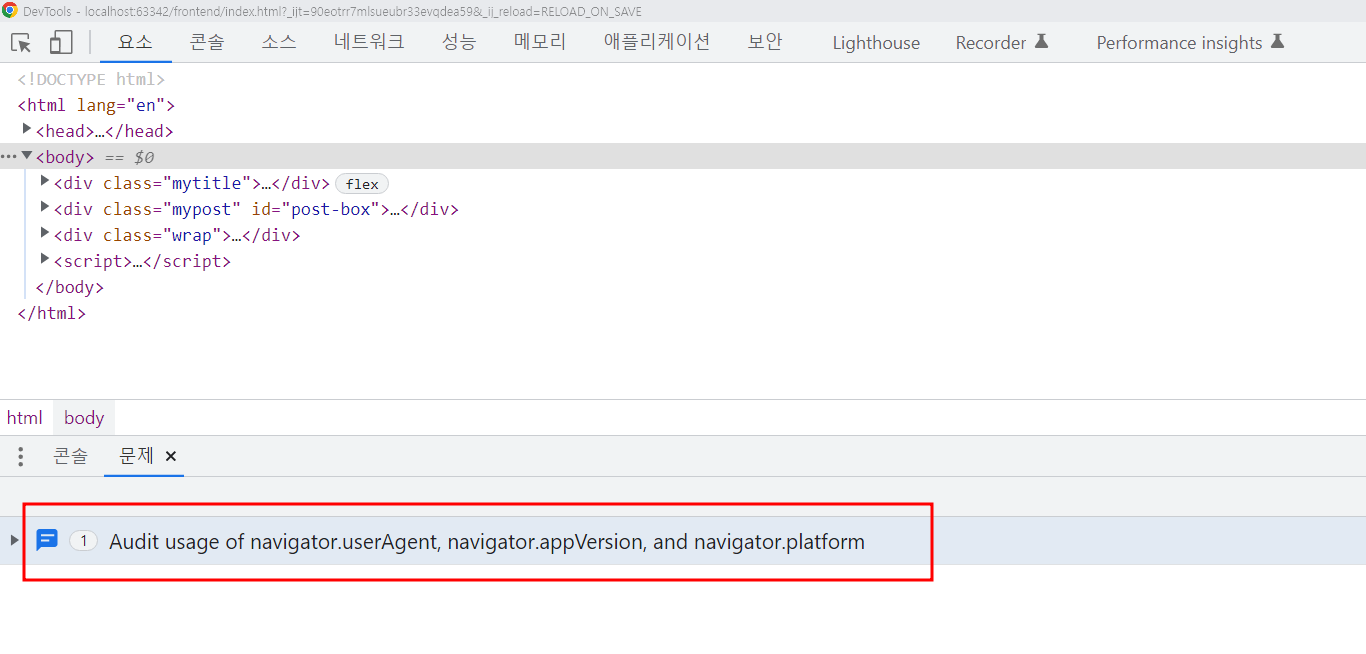Click the "wrap" class attribute value
Image resolution: width=1366 pixels, height=654 pixels.
tap(193, 235)
